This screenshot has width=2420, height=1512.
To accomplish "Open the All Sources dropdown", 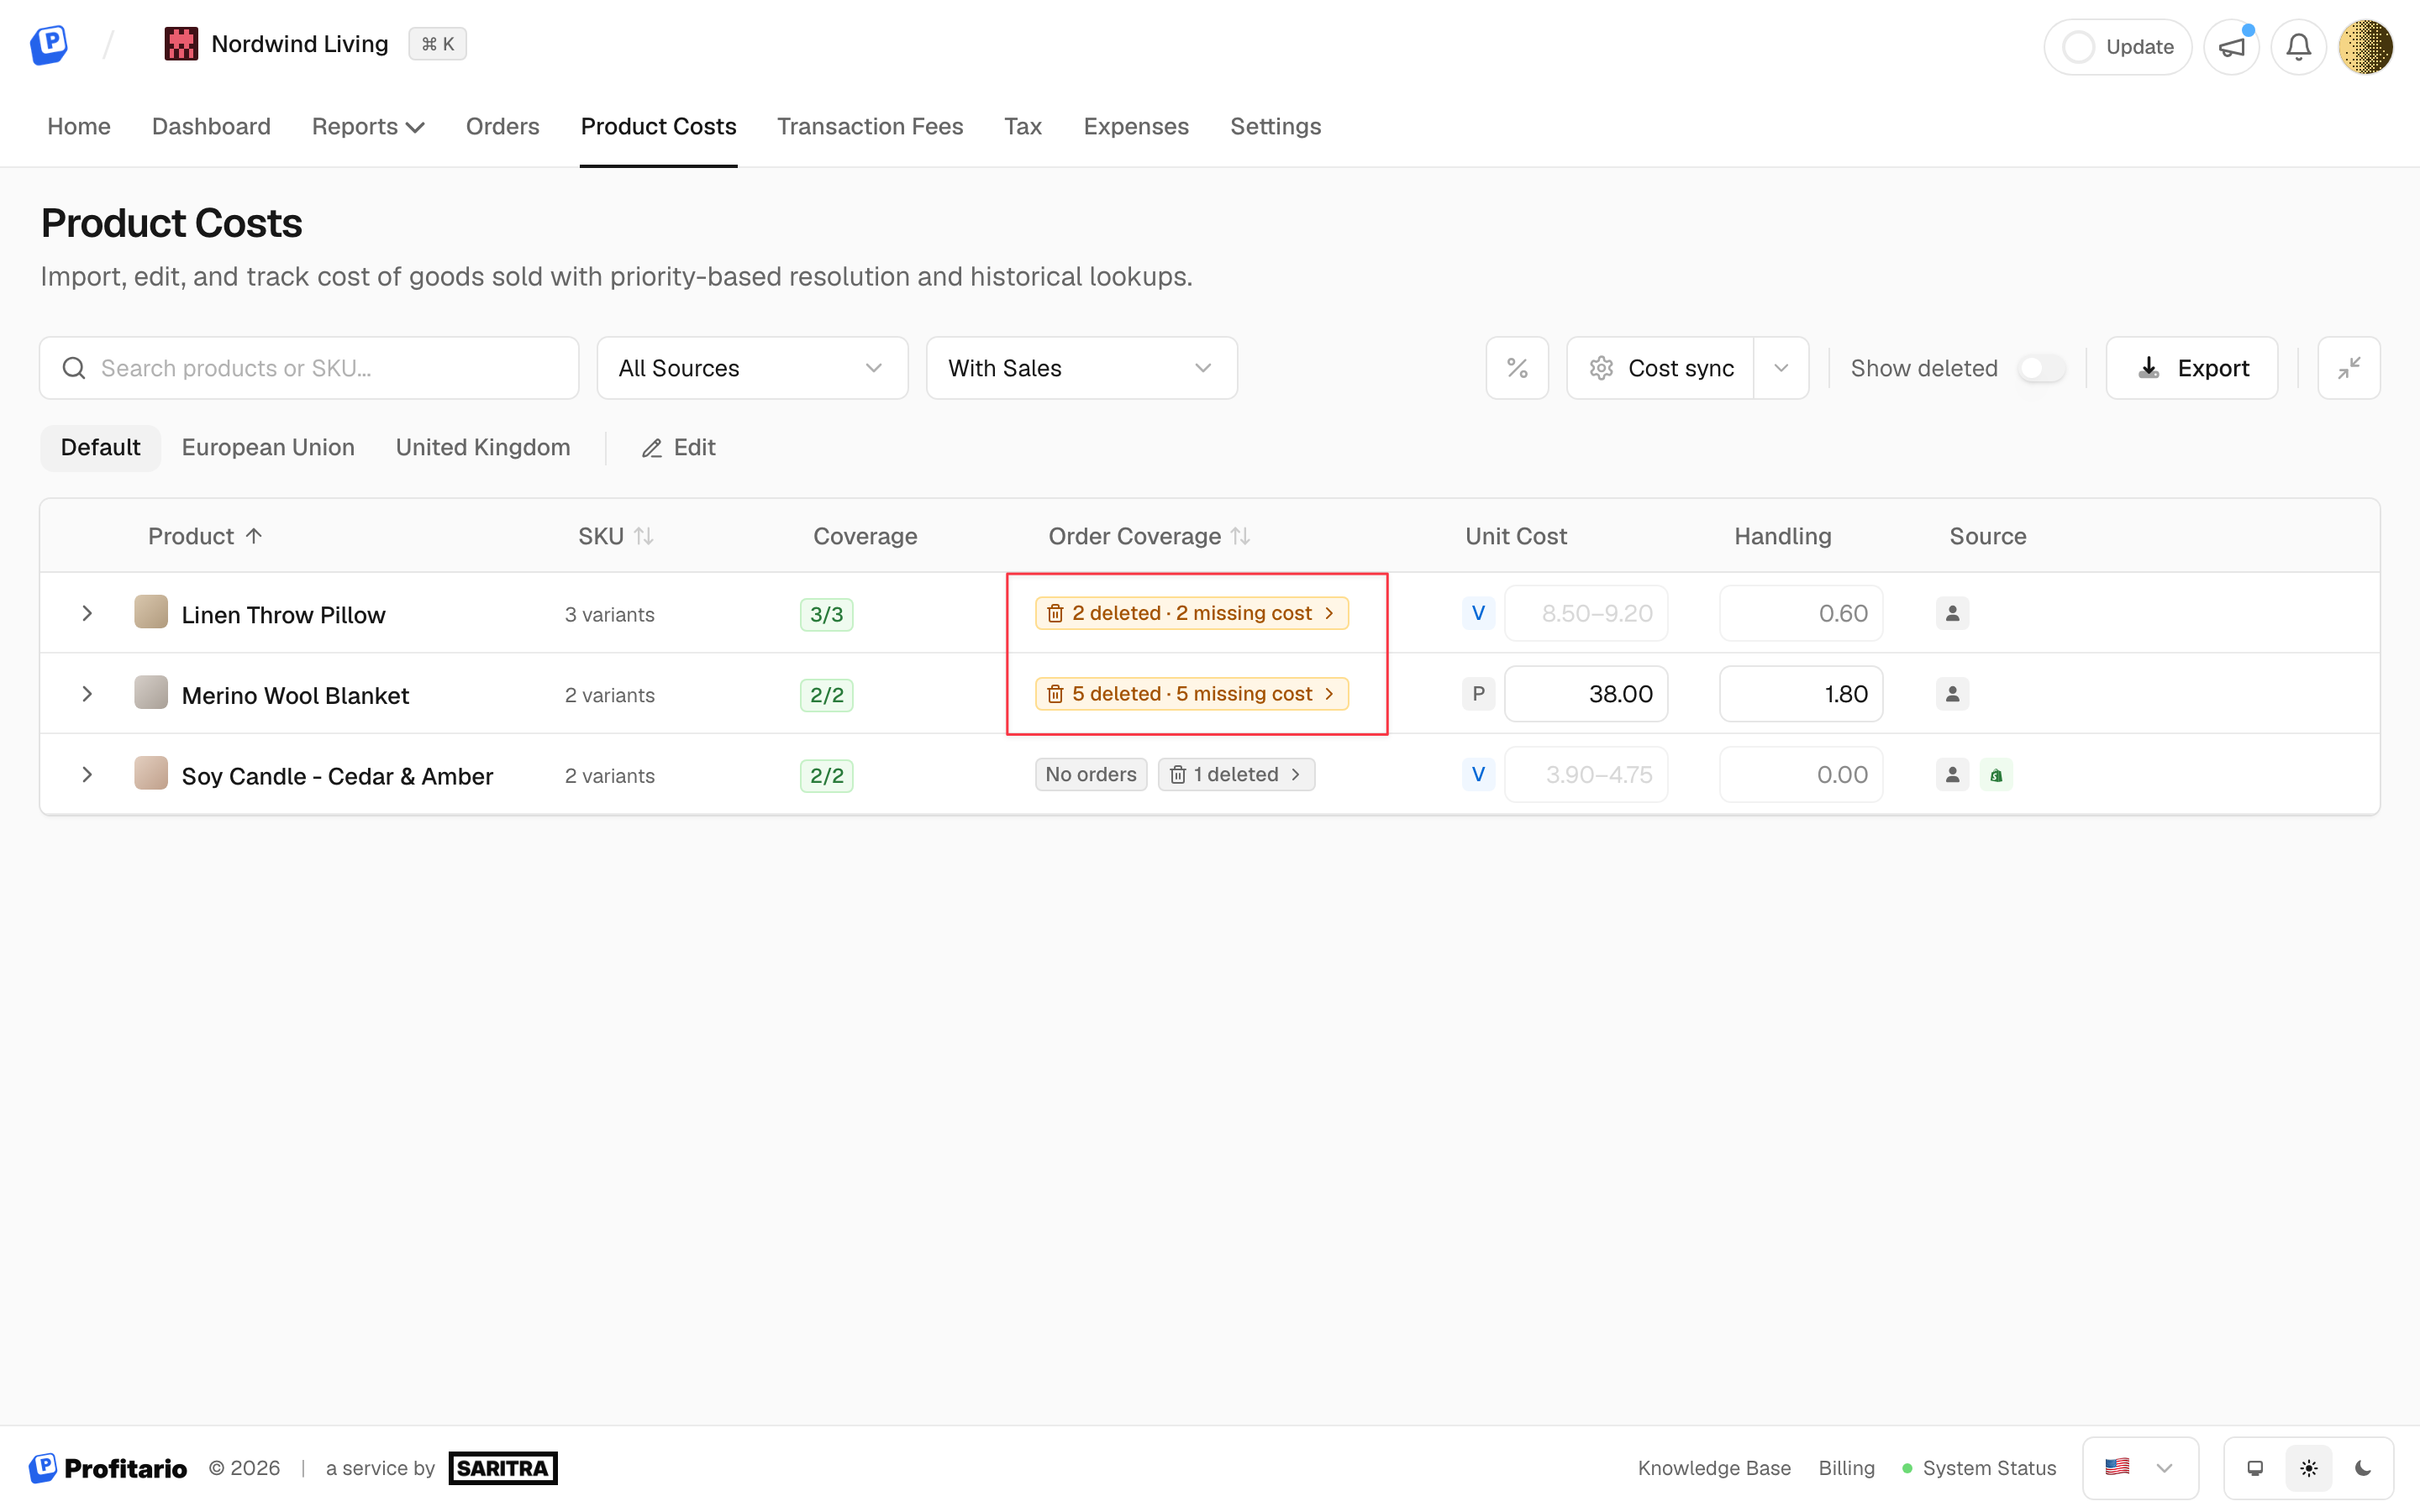I will pos(752,368).
